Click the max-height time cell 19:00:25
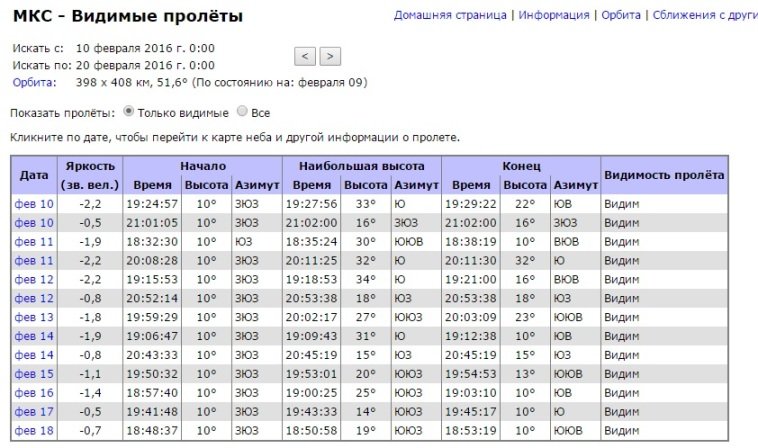This screenshot has width=758, height=448. tap(311, 392)
